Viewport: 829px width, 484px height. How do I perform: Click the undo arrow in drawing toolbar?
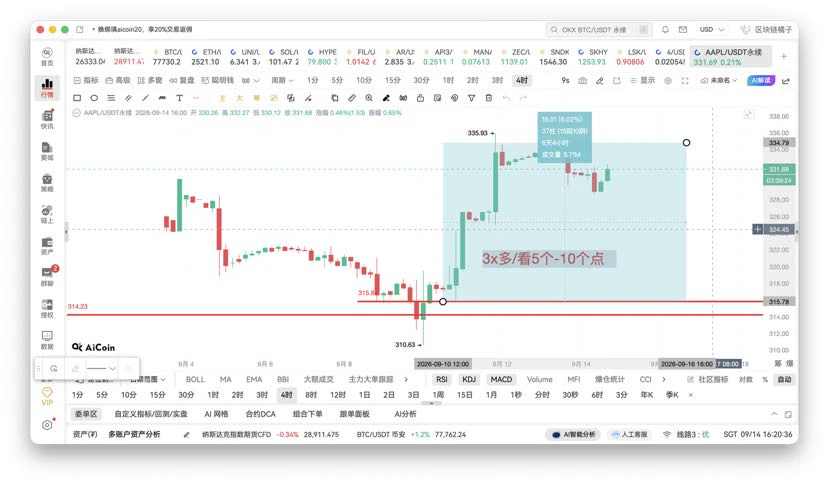click(506, 98)
